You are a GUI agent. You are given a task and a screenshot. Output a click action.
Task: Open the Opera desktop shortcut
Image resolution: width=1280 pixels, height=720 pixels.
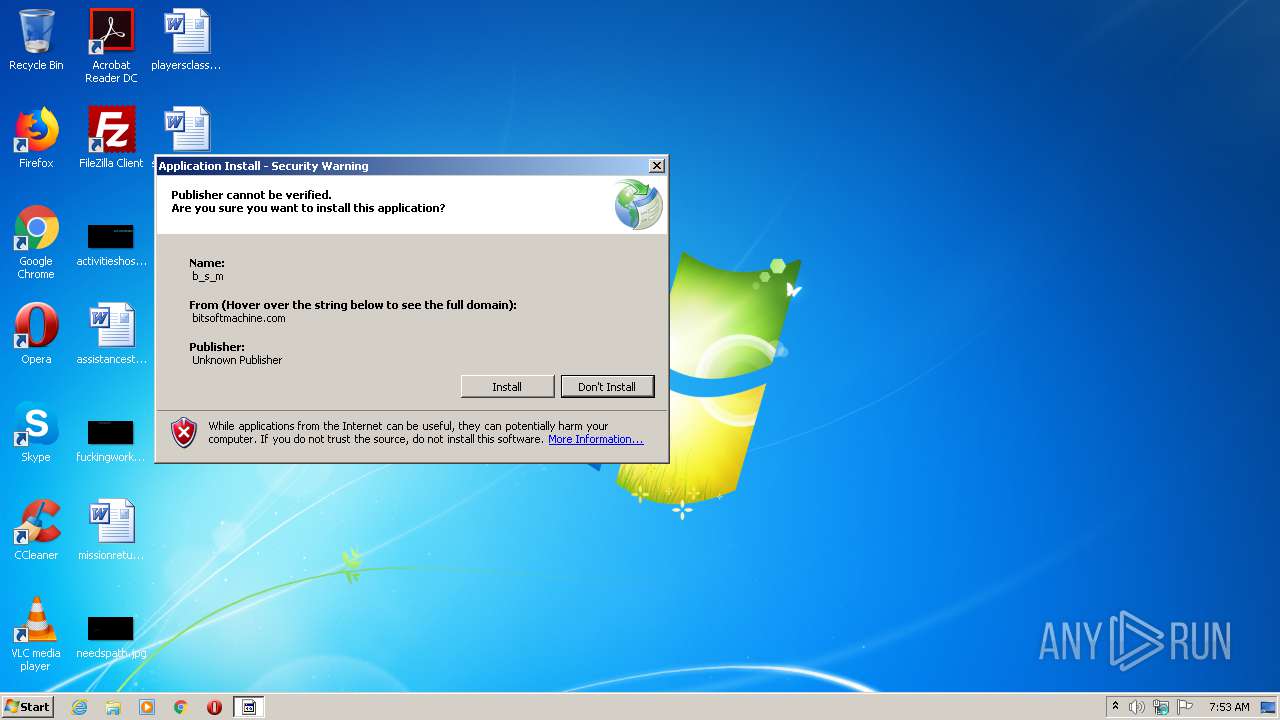pyautogui.click(x=36, y=334)
